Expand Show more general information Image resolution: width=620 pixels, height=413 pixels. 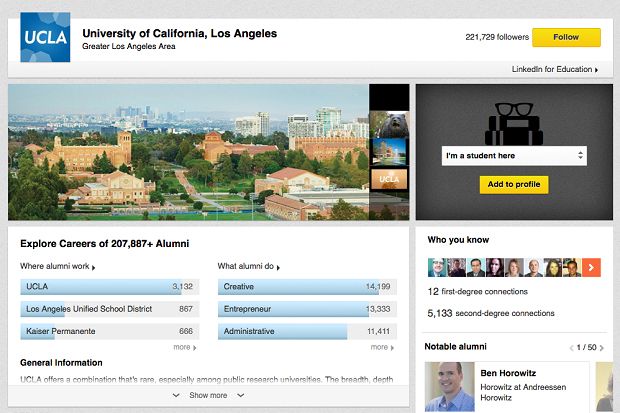pos(208,395)
